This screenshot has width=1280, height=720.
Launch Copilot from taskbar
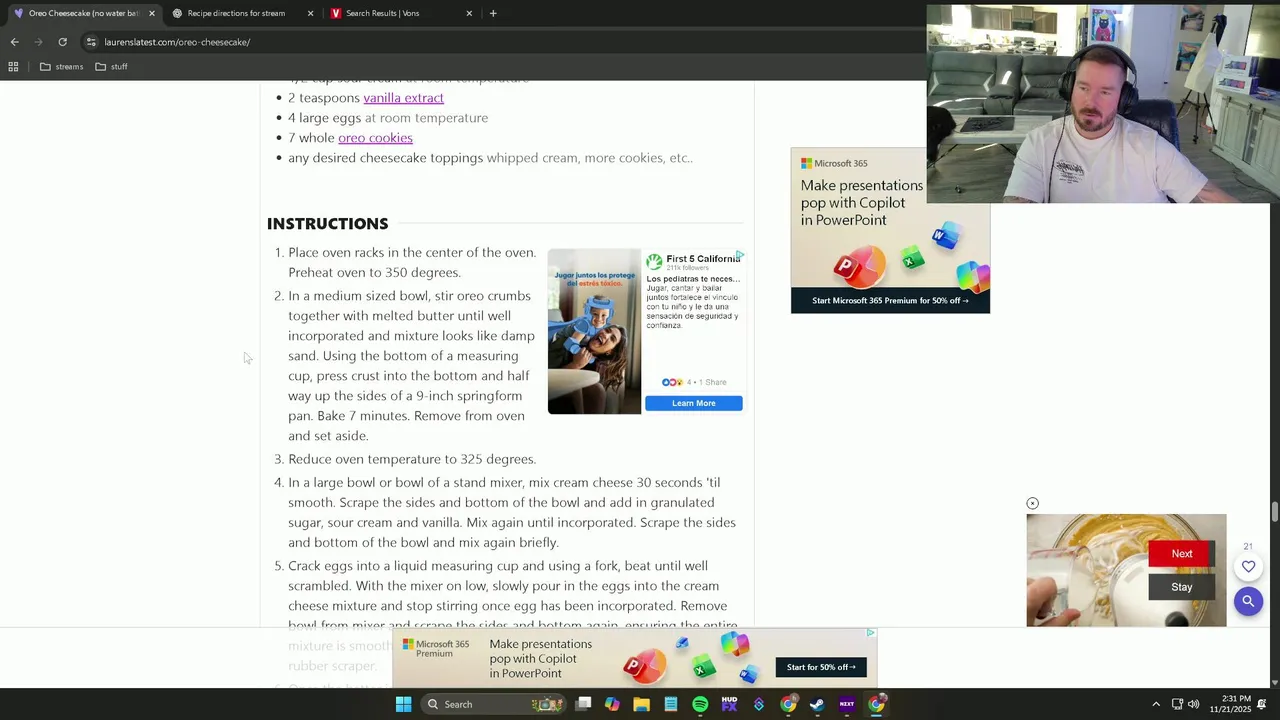(x=612, y=704)
